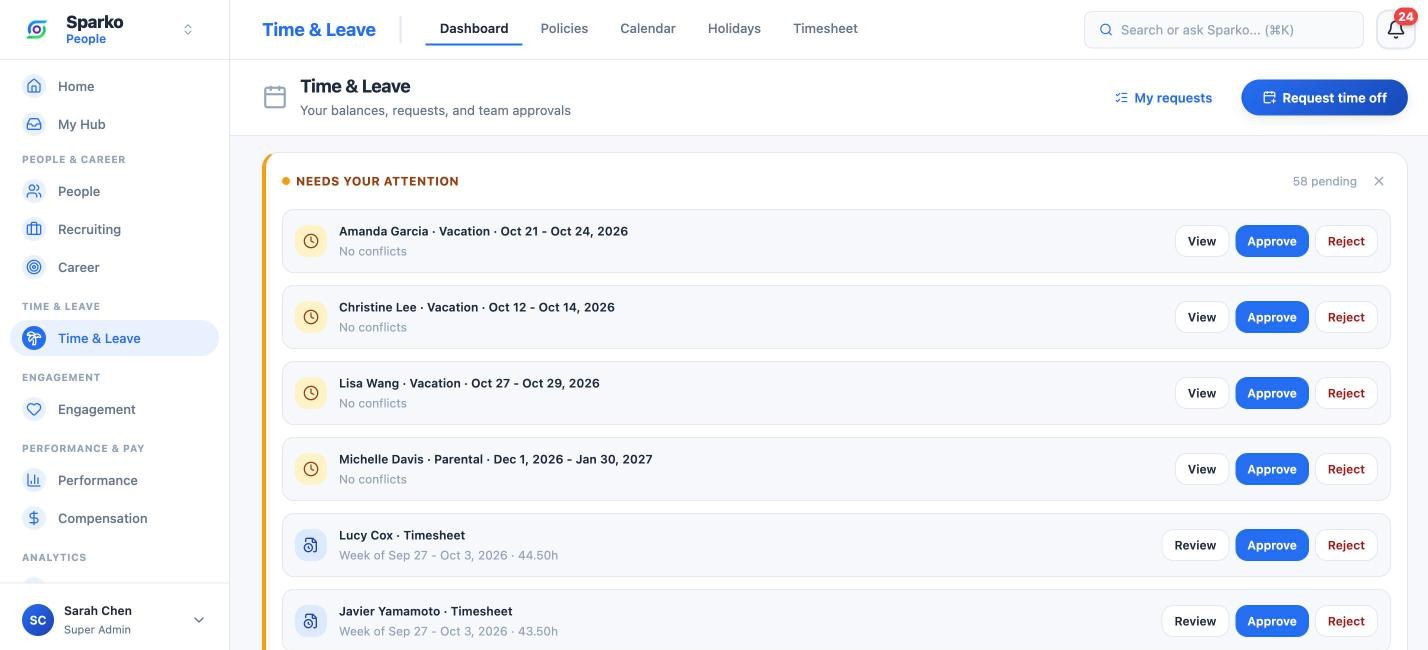
Task: Click timesheet icon on Lucy Cox row
Action: click(311, 545)
